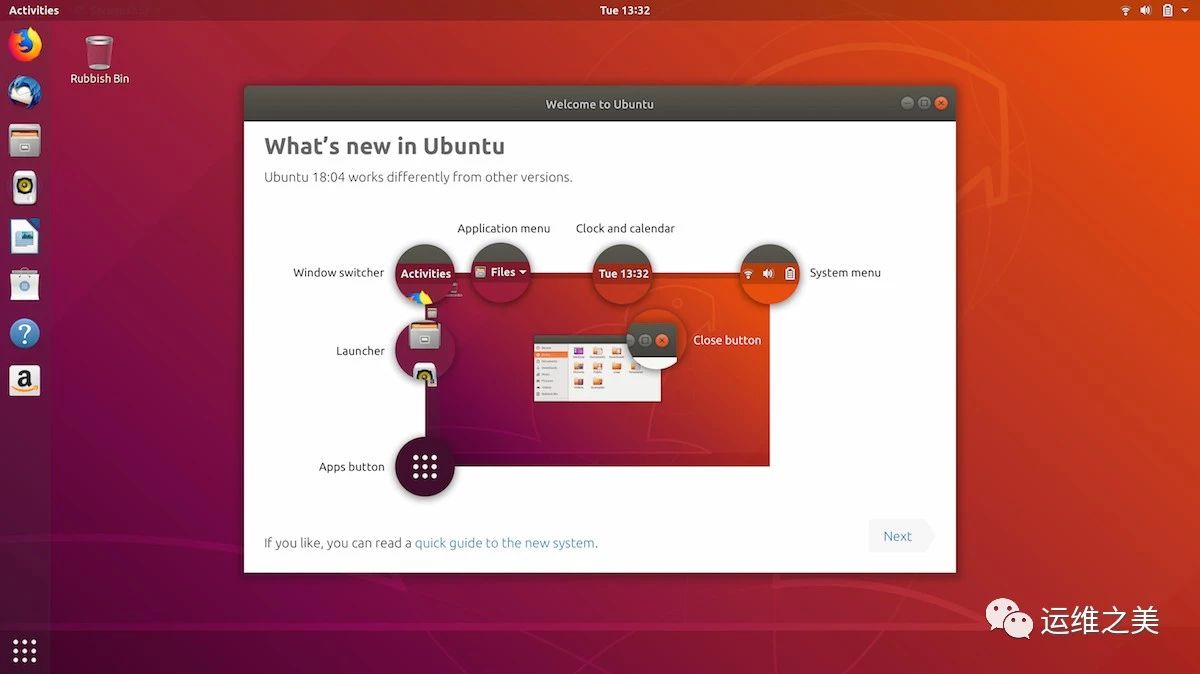Click the Wi-Fi icon in top bar
Screen dimensions: 1200x674
point(1125,10)
